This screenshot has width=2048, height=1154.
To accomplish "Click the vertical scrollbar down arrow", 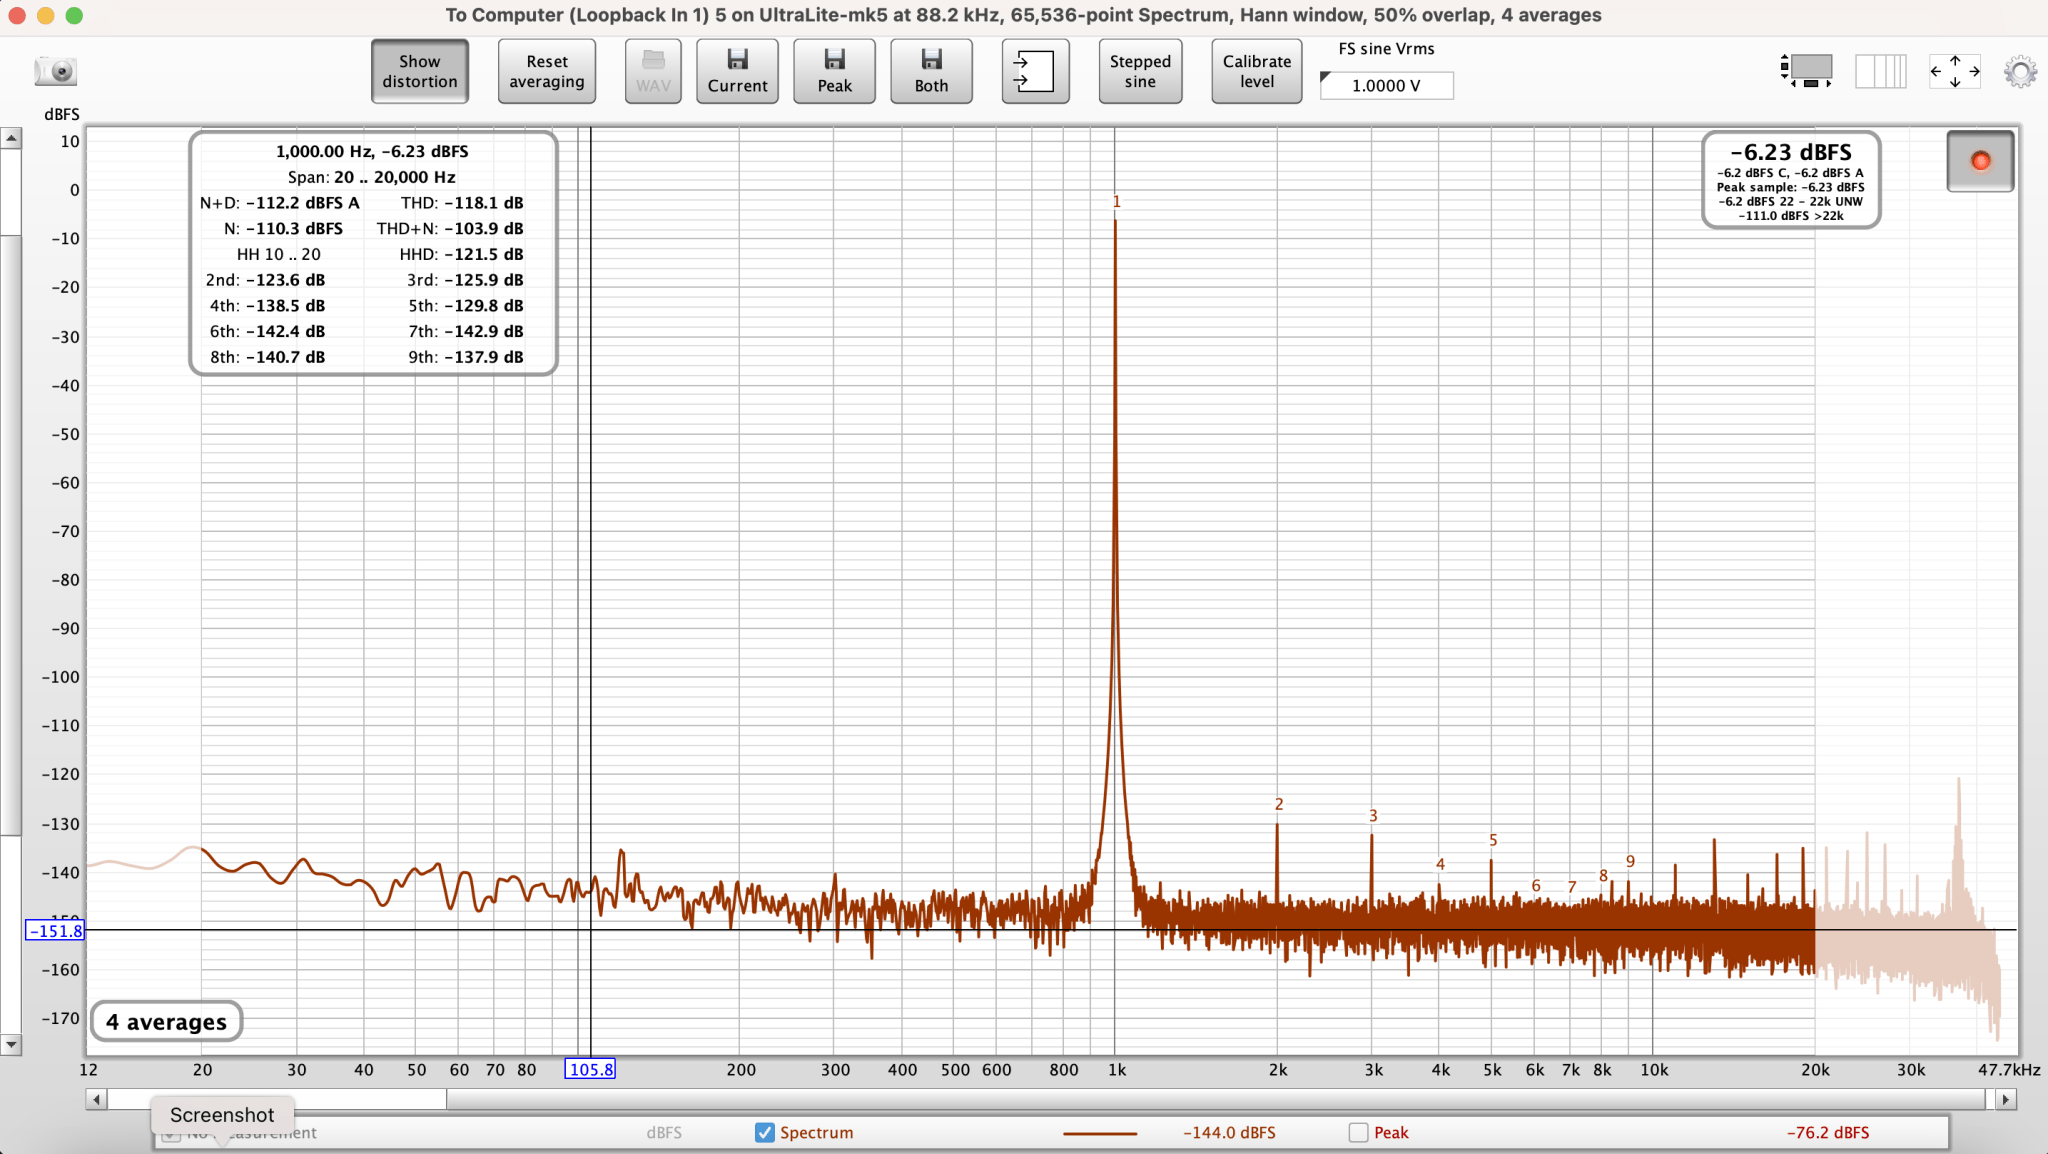I will click(11, 1044).
